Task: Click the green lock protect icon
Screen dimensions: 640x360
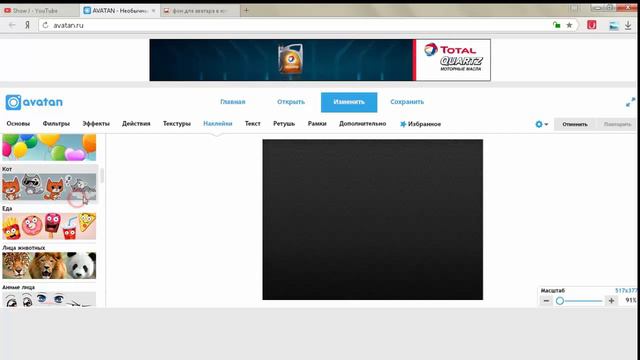Action: coord(556,25)
